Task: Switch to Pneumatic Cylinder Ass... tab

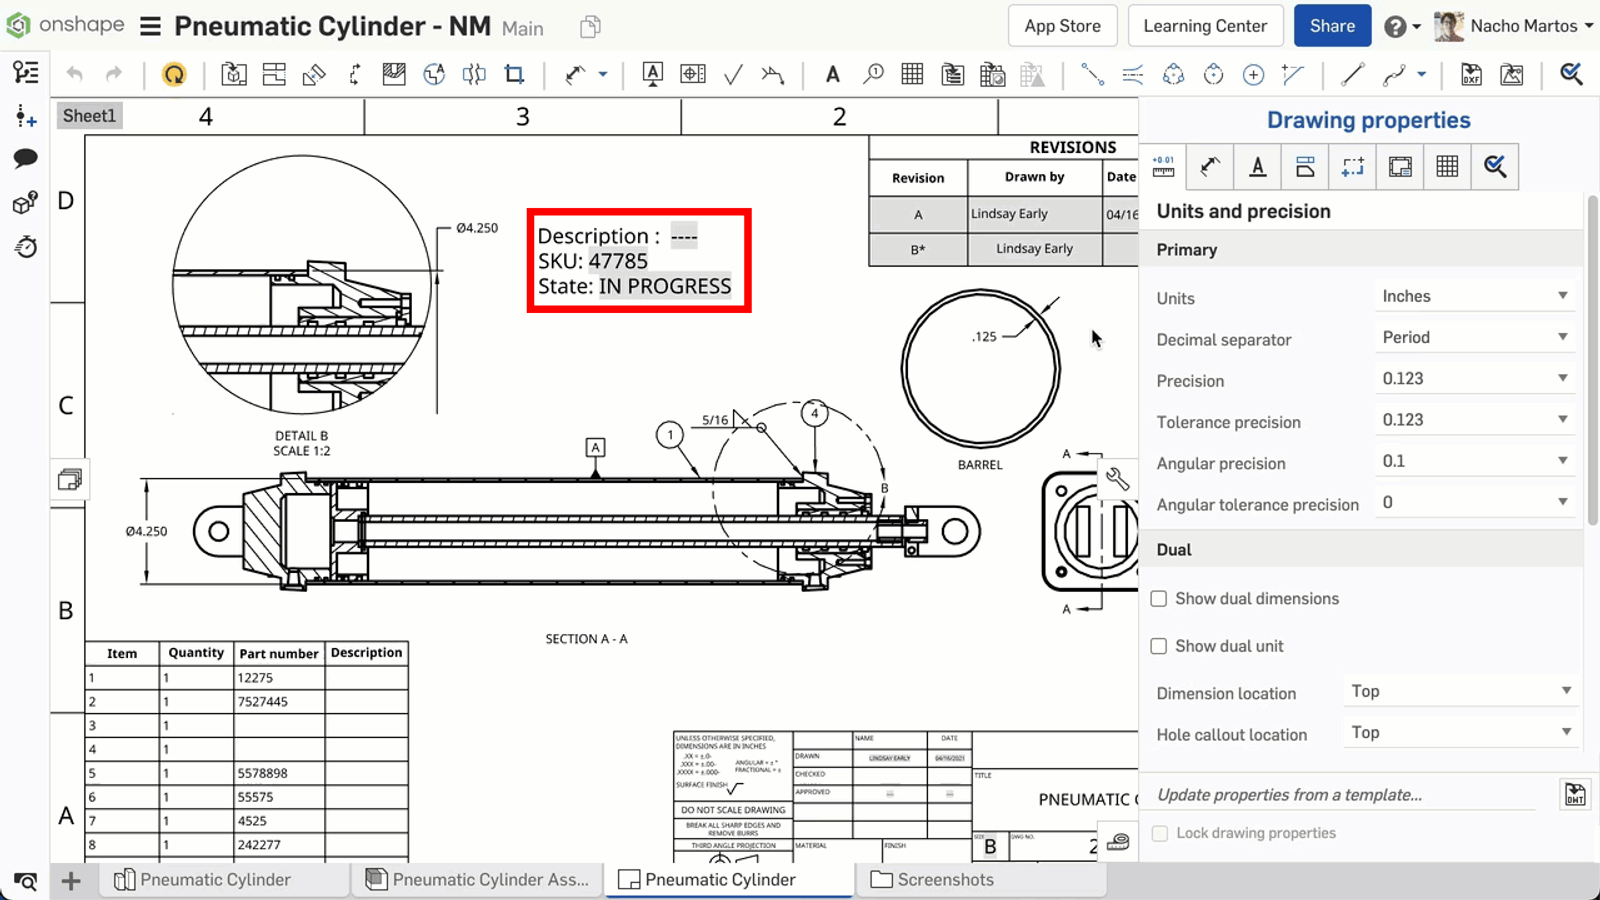Action: tap(478, 880)
